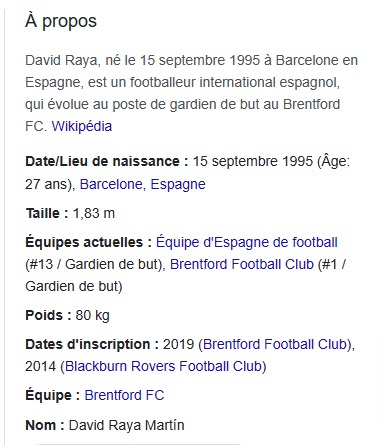Click the 1,83 m height value
379x445 pixels.
94,213
